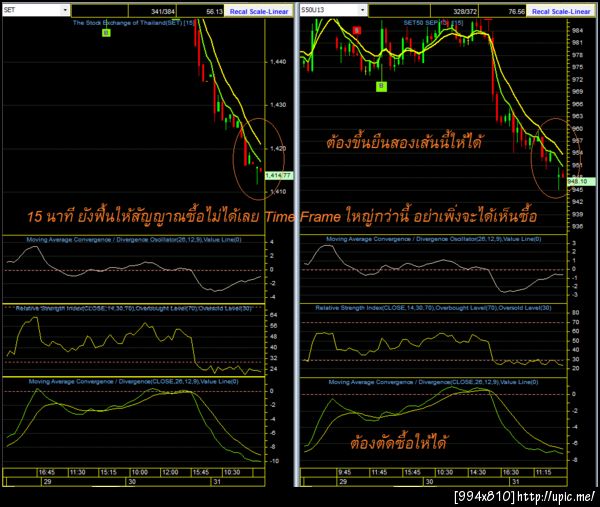Click the 16:45 time label on SET axis

point(47,472)
